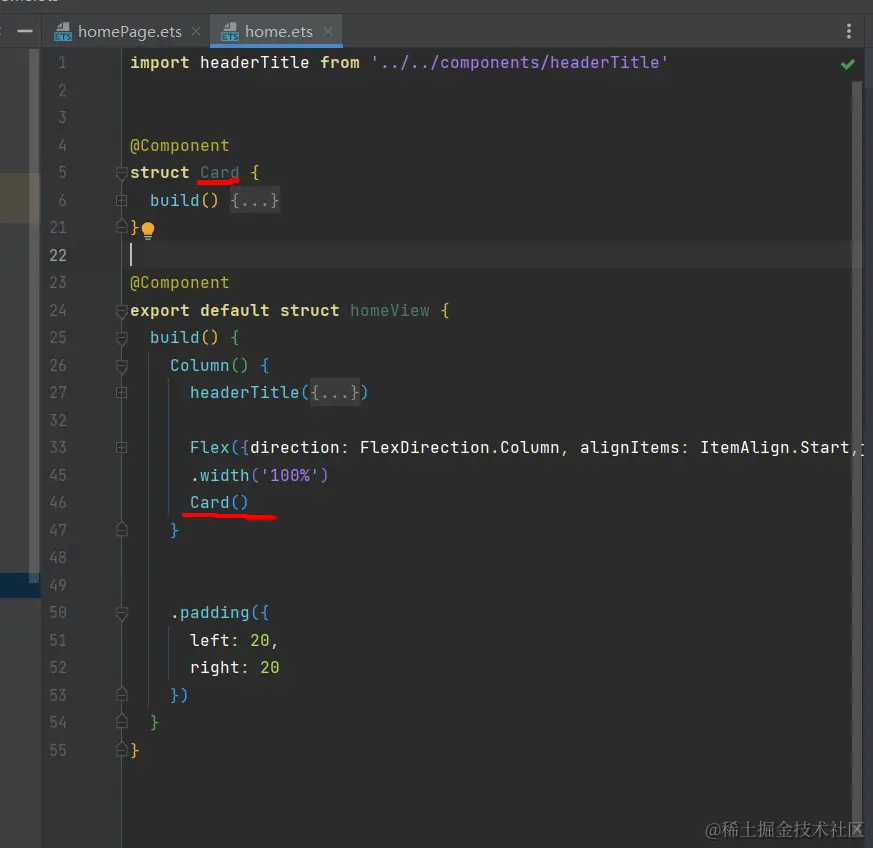The height and width of the screenshot is (848, 873).
Task: Click the Column() call on line 26
Action: click(209, 365)
